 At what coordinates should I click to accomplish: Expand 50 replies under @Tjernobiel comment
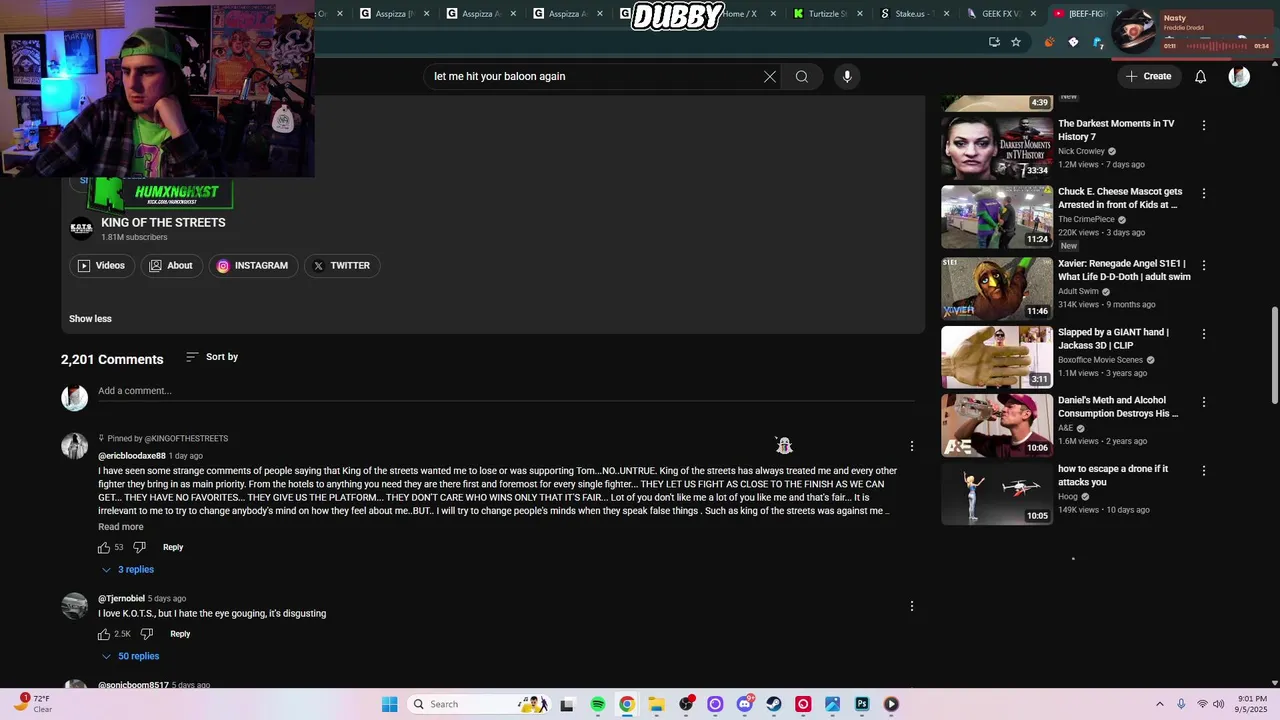(x=130, y=656)
